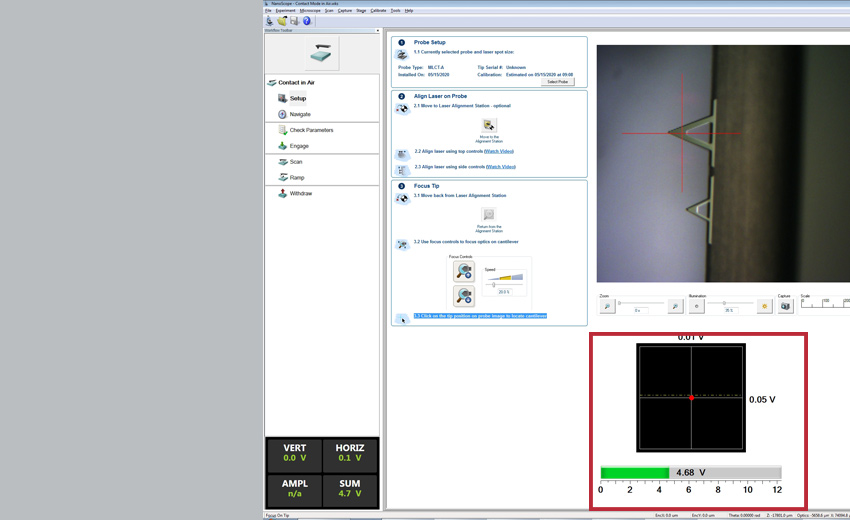
Task: Open the Calibrate menu
Action: tap(378, 10)
